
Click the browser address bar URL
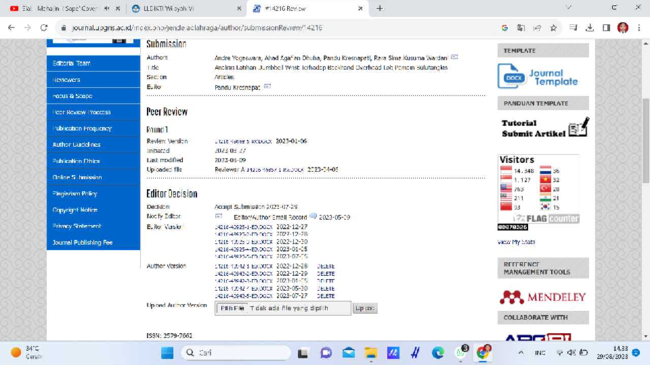[197, 28]
